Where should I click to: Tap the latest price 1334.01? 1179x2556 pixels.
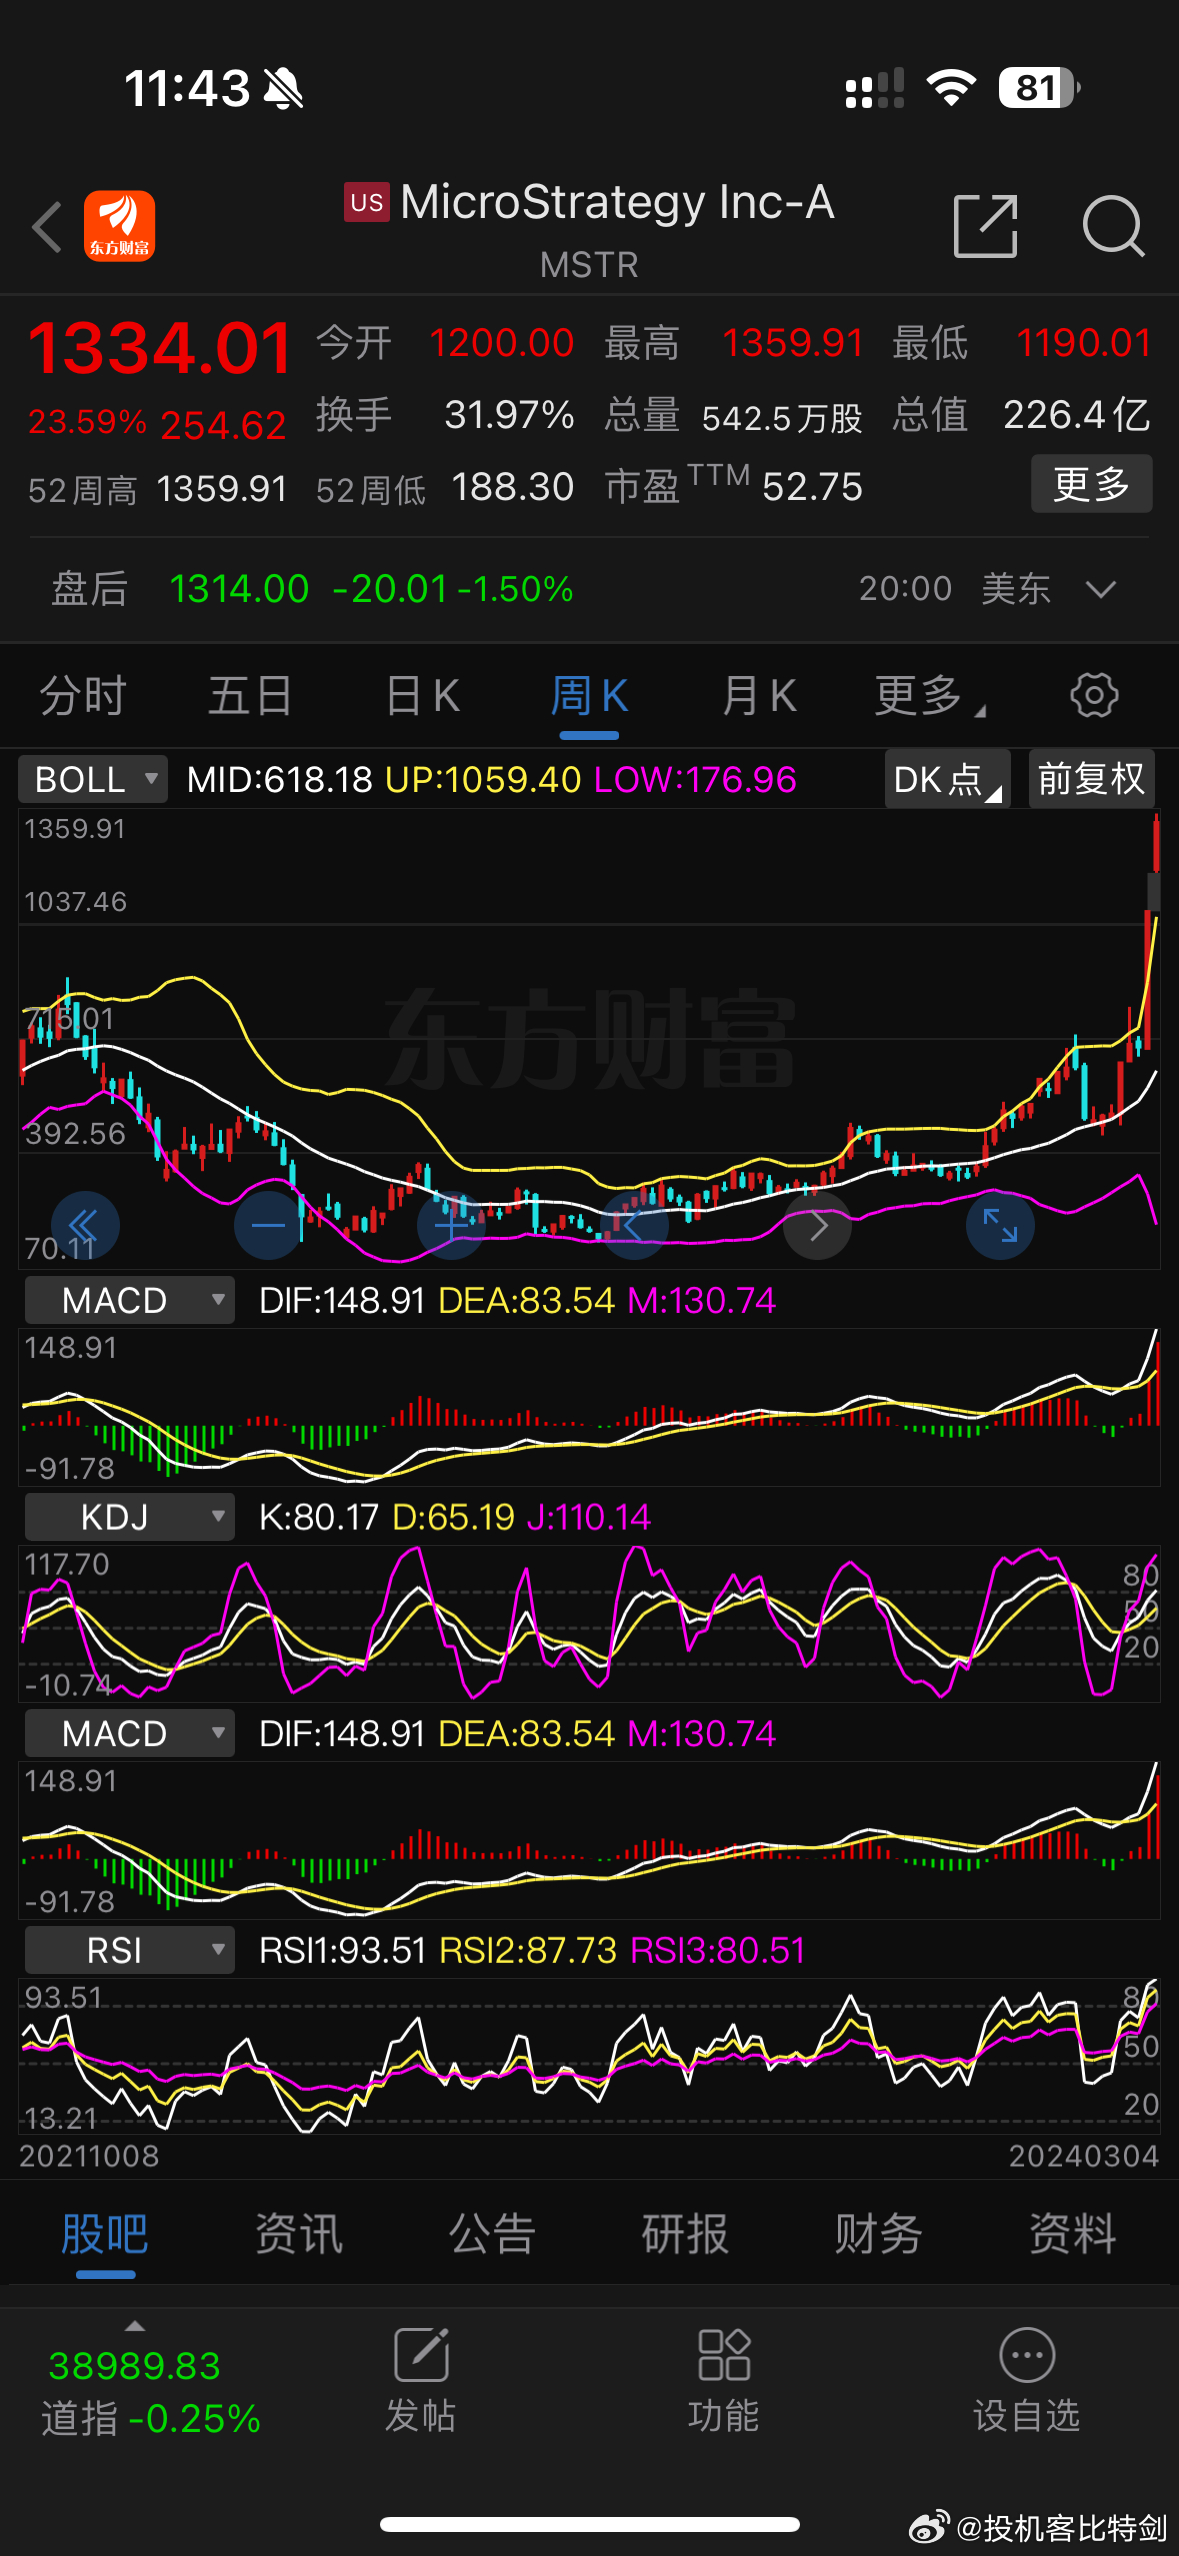(160, 348)
